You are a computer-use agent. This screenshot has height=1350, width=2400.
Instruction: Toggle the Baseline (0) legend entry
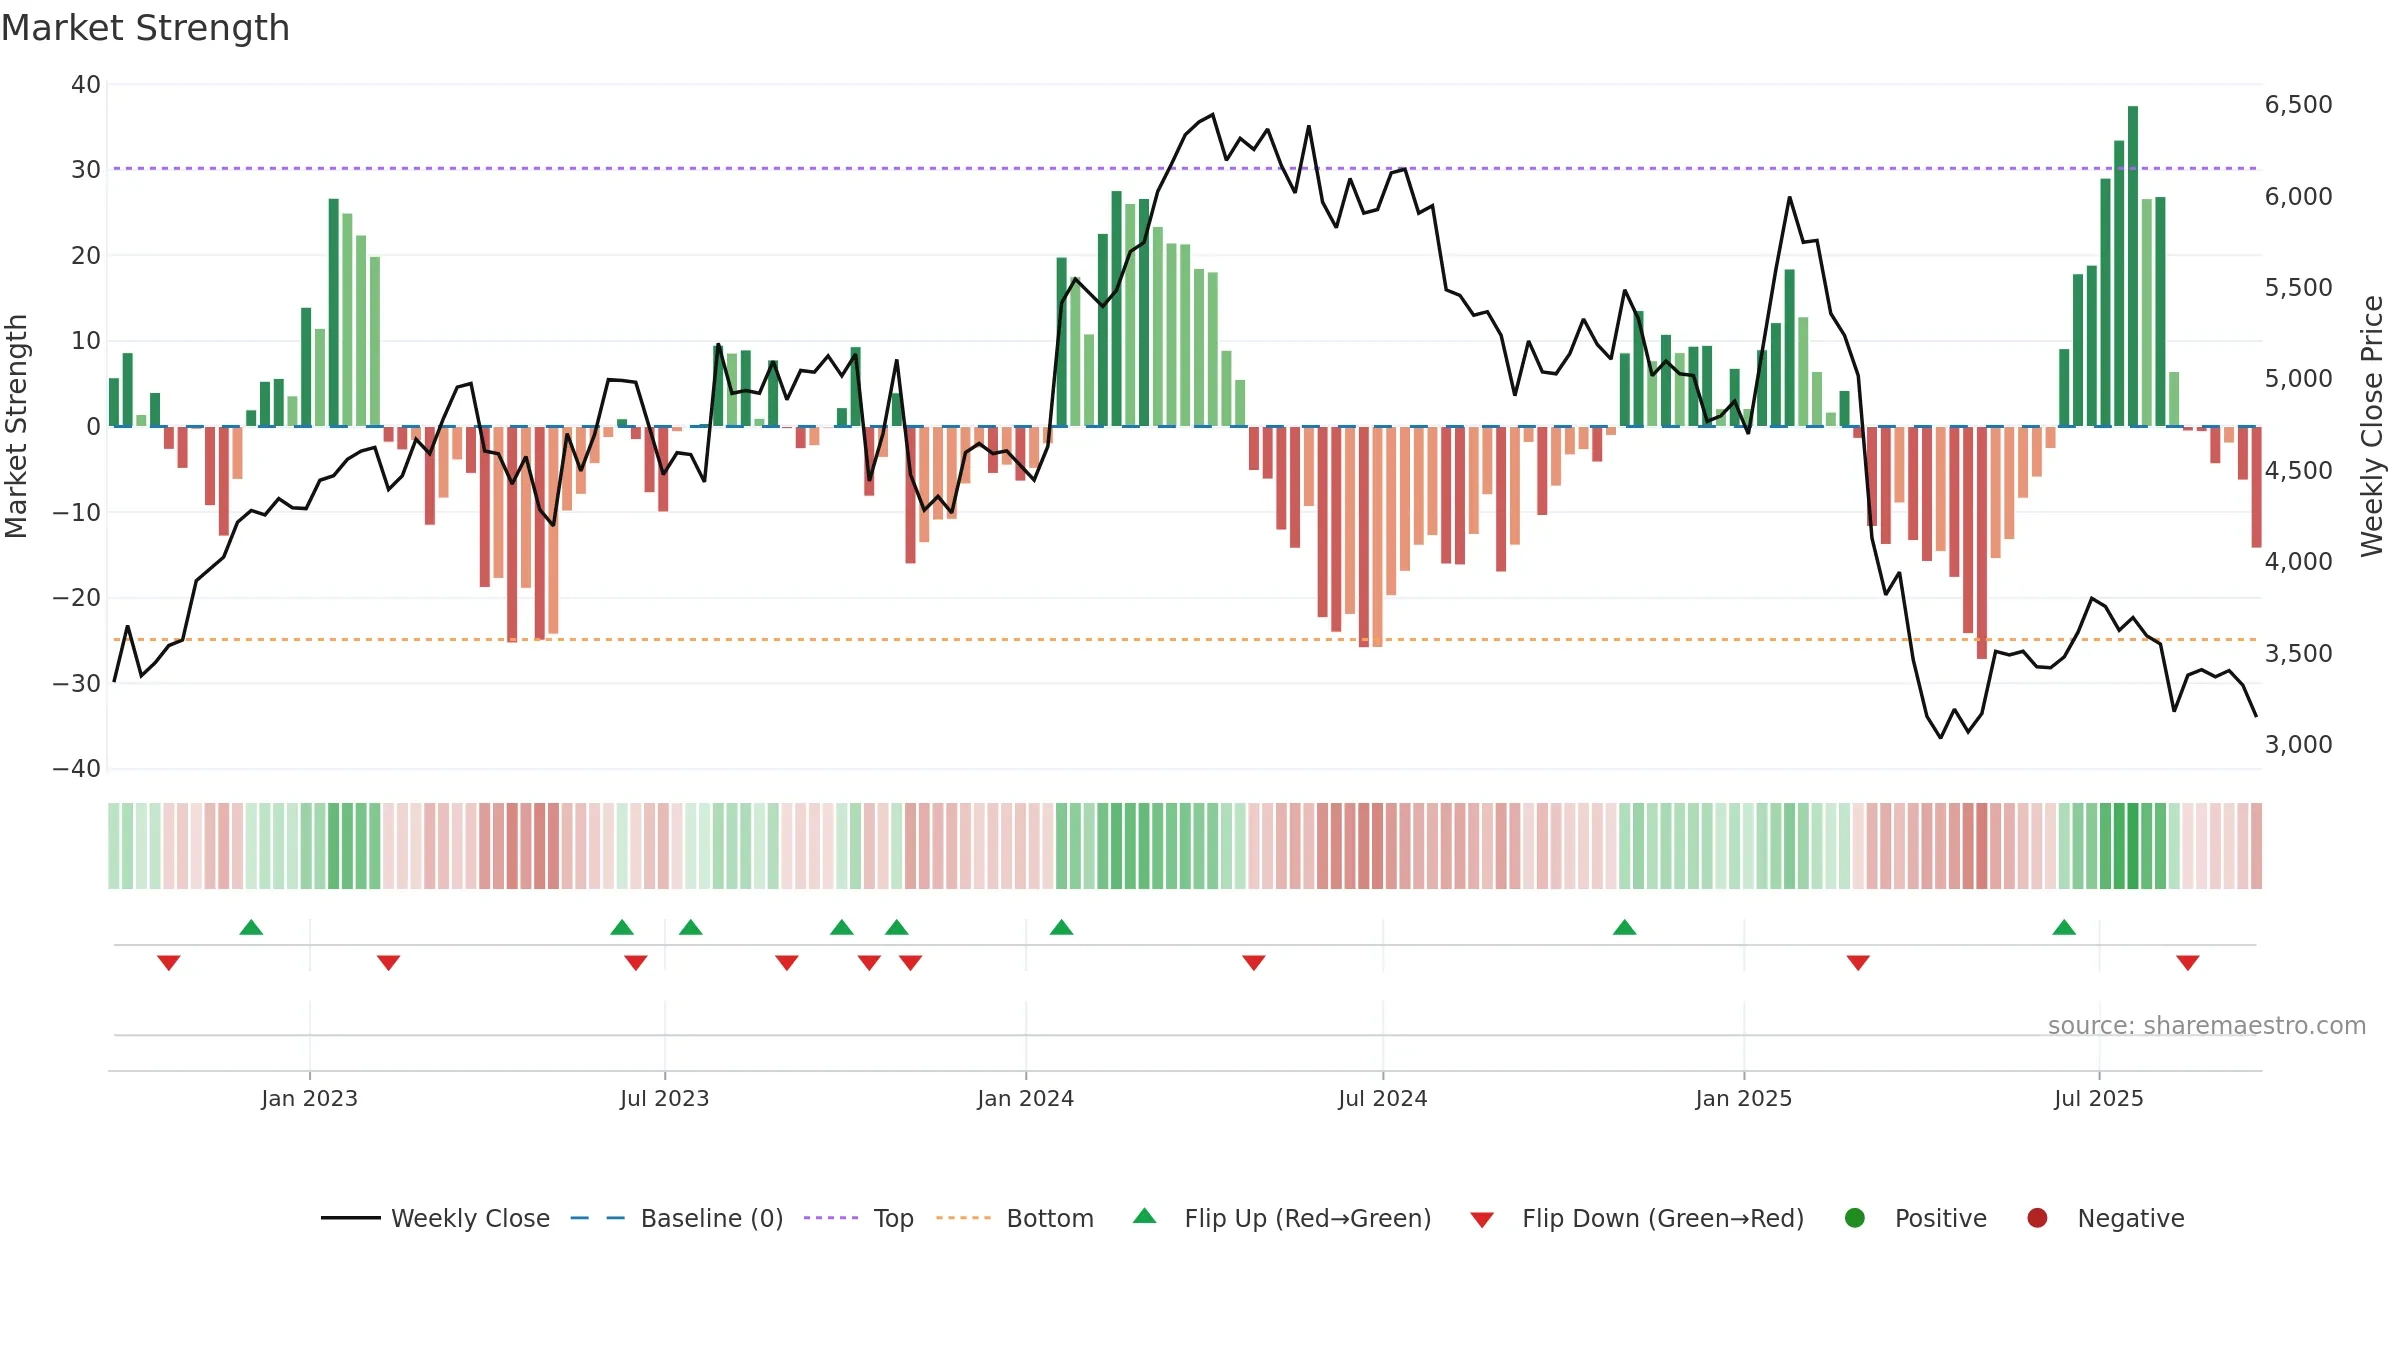(x=677, y=1218)
